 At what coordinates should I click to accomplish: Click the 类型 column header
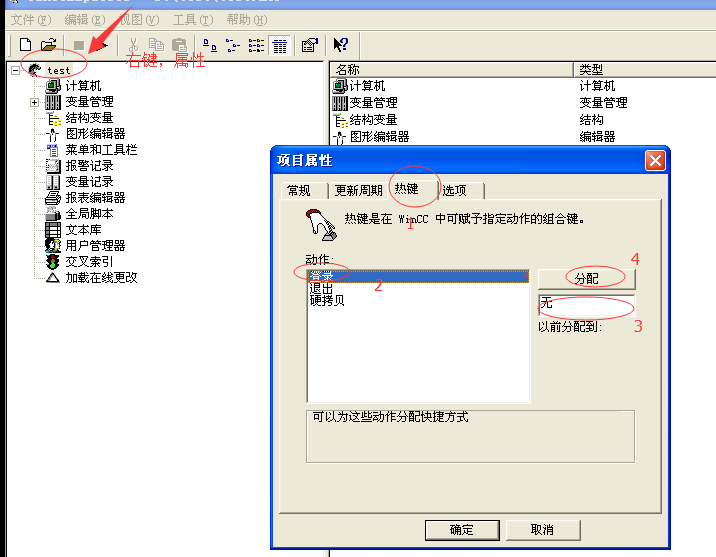pos(644,69)
